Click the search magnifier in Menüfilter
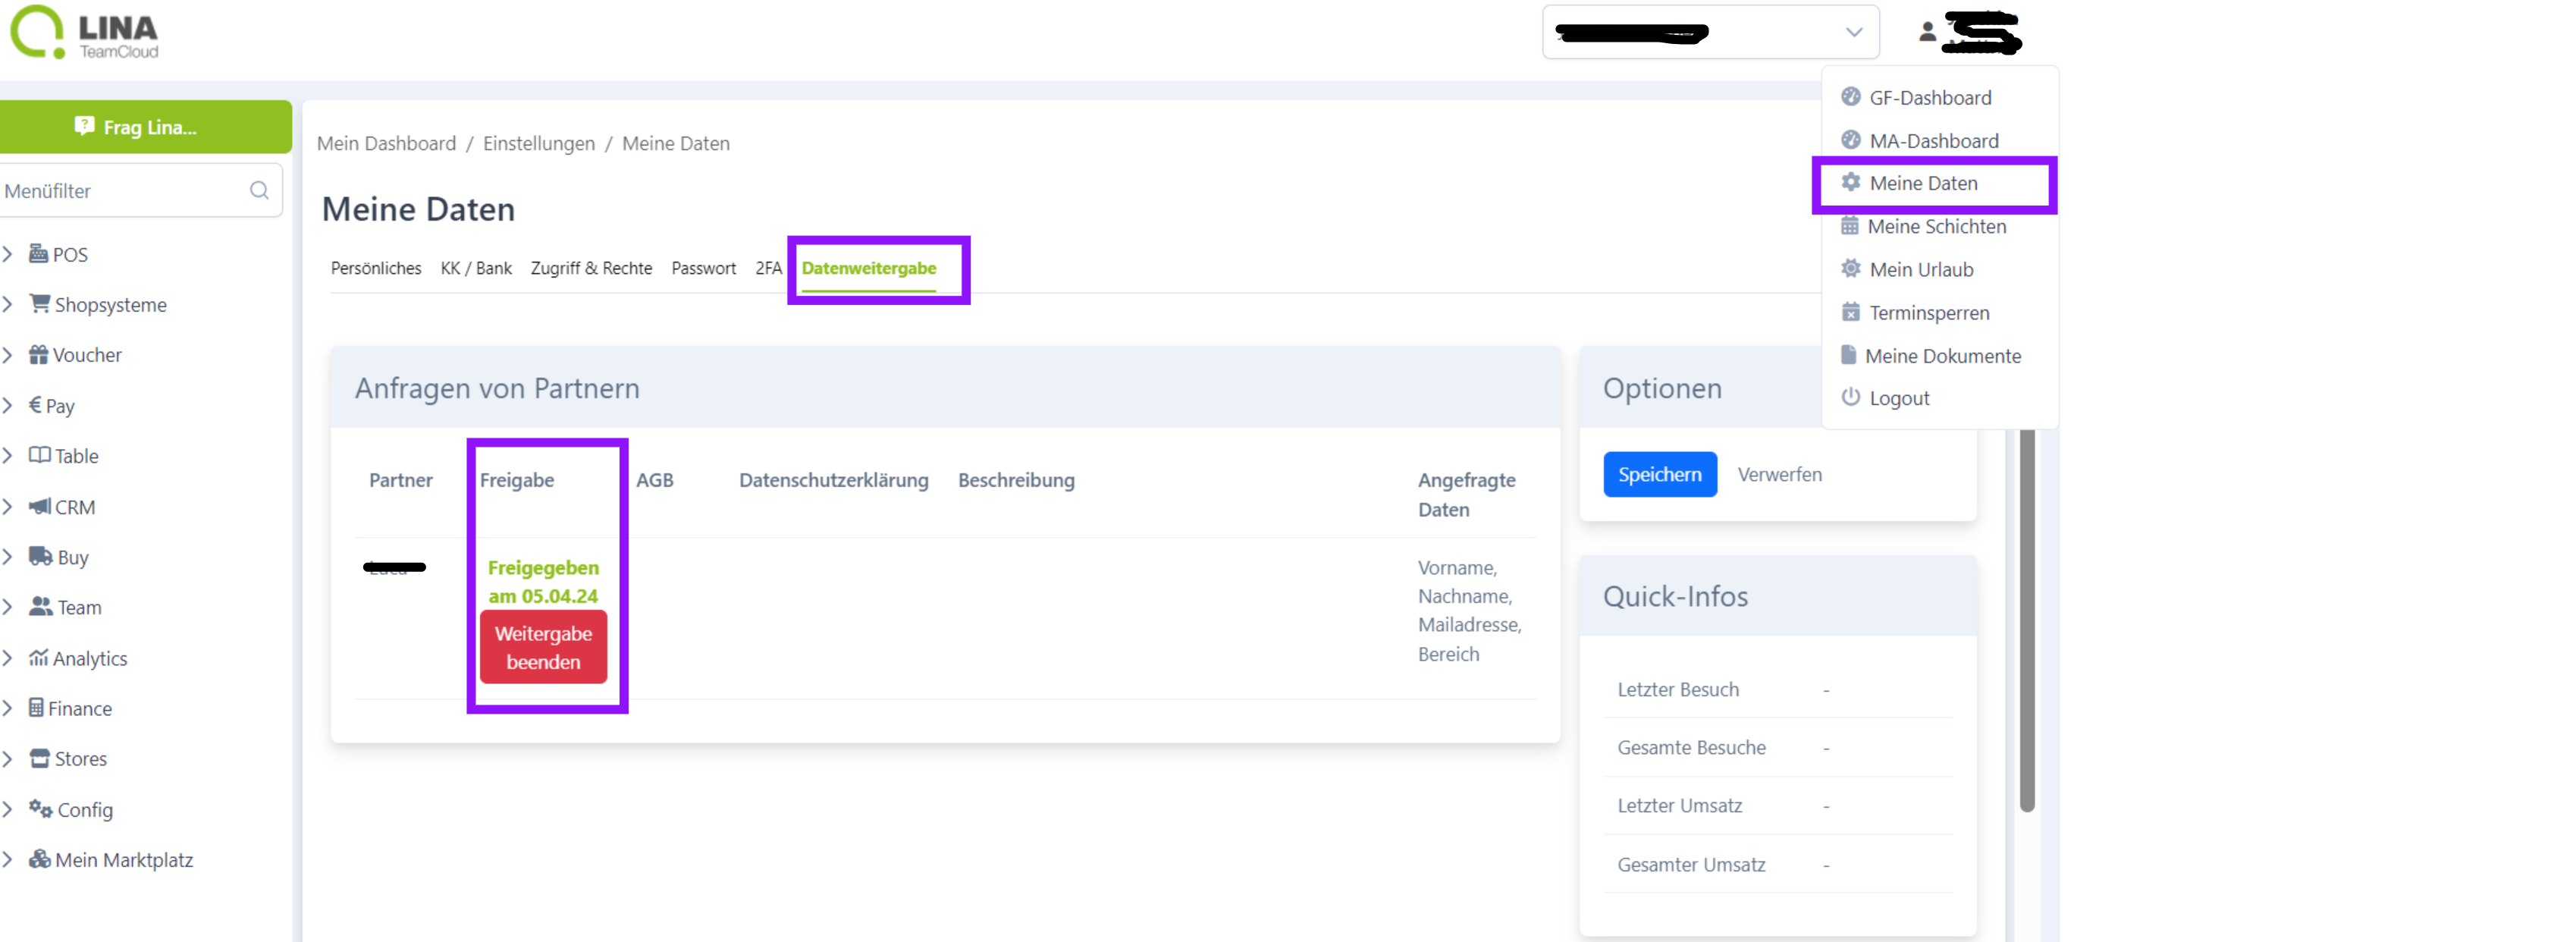Viewport: 2576px width, 942px height. (x=259, y=190)
